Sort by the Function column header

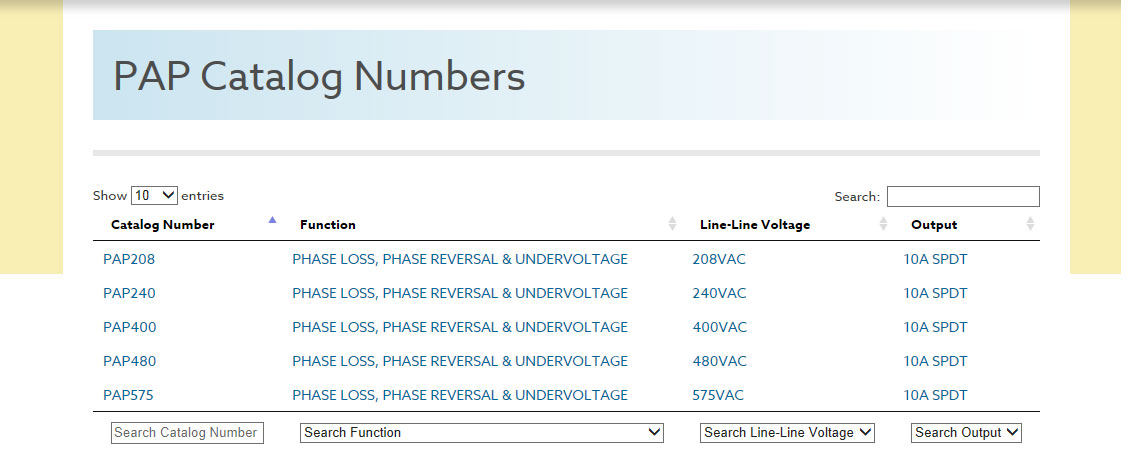click(x=328, y=225)
